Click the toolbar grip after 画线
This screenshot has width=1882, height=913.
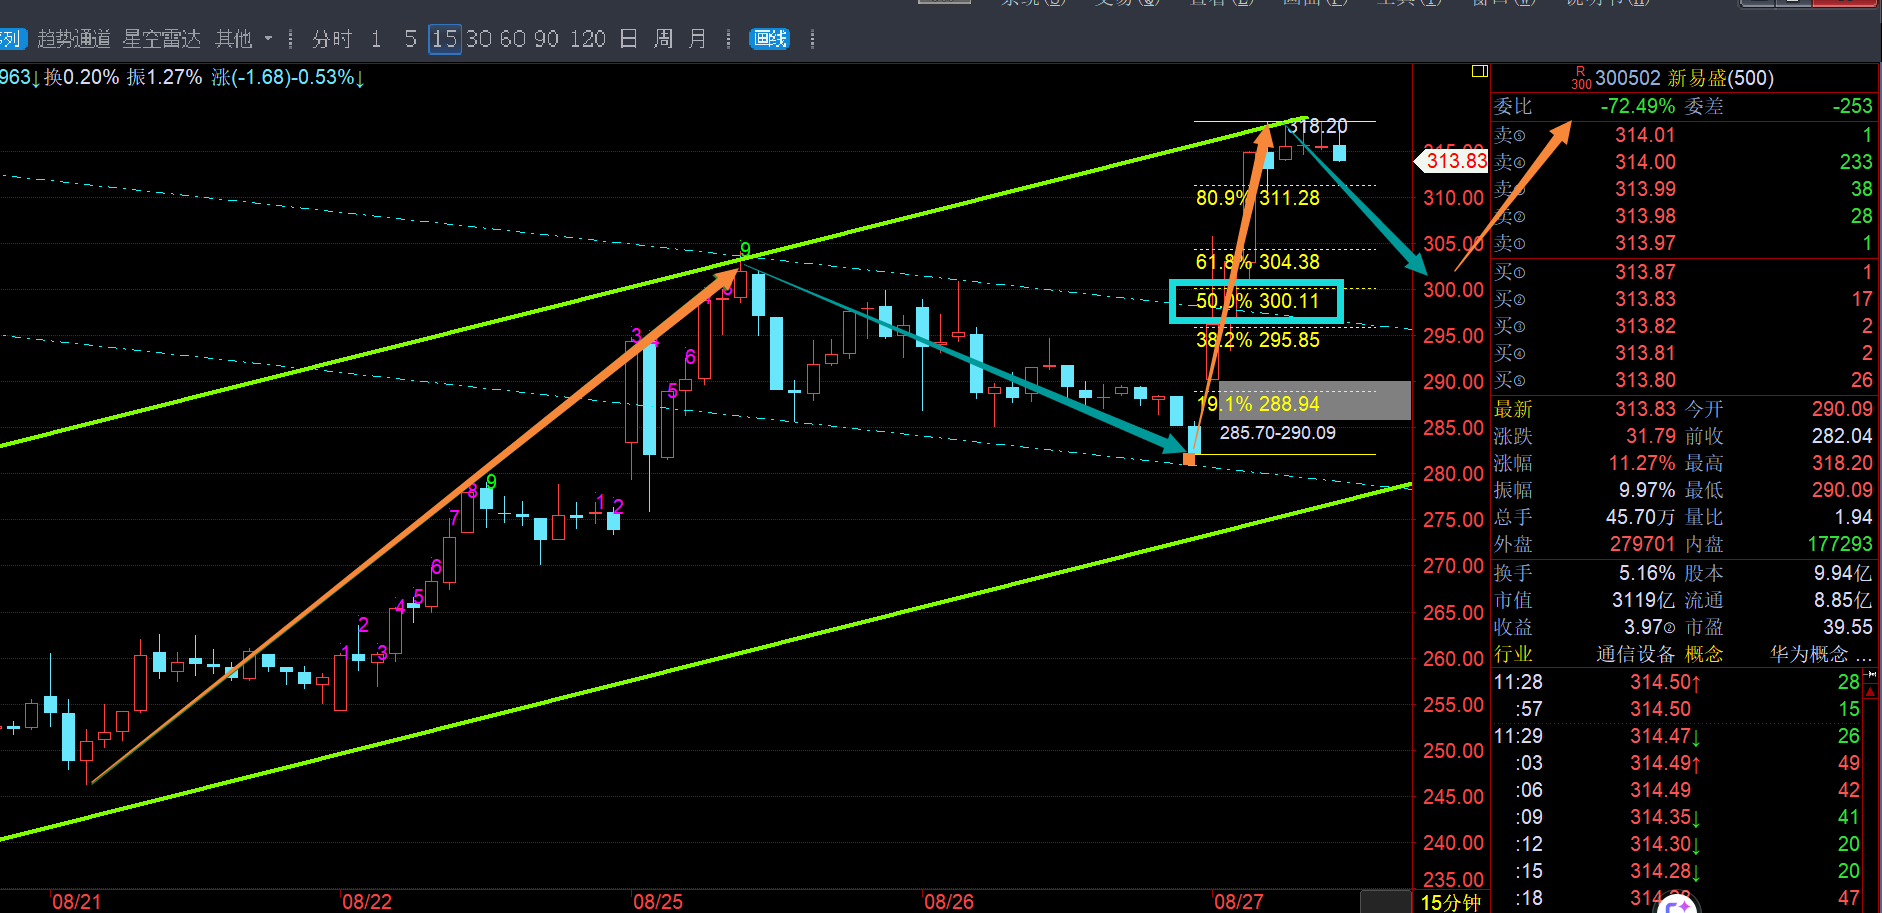click(x=812, y=39)
